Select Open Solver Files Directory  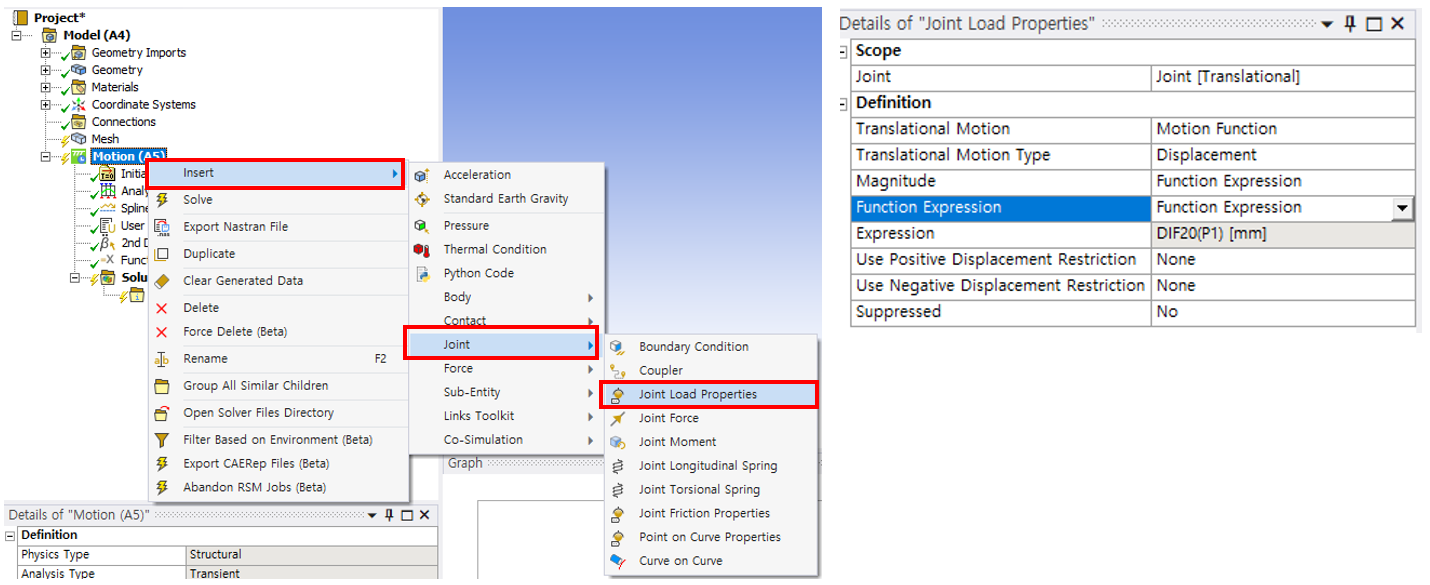click(258, 413)
